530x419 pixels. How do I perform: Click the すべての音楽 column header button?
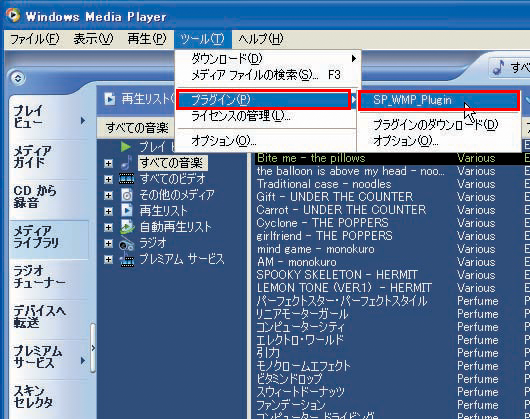click(x=136, y=128)
